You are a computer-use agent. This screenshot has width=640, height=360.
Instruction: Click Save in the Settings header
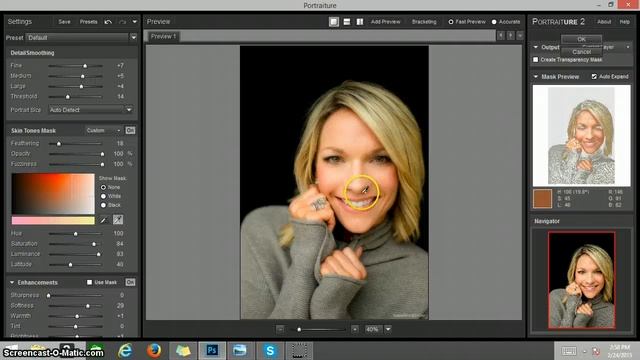(64, 22)
